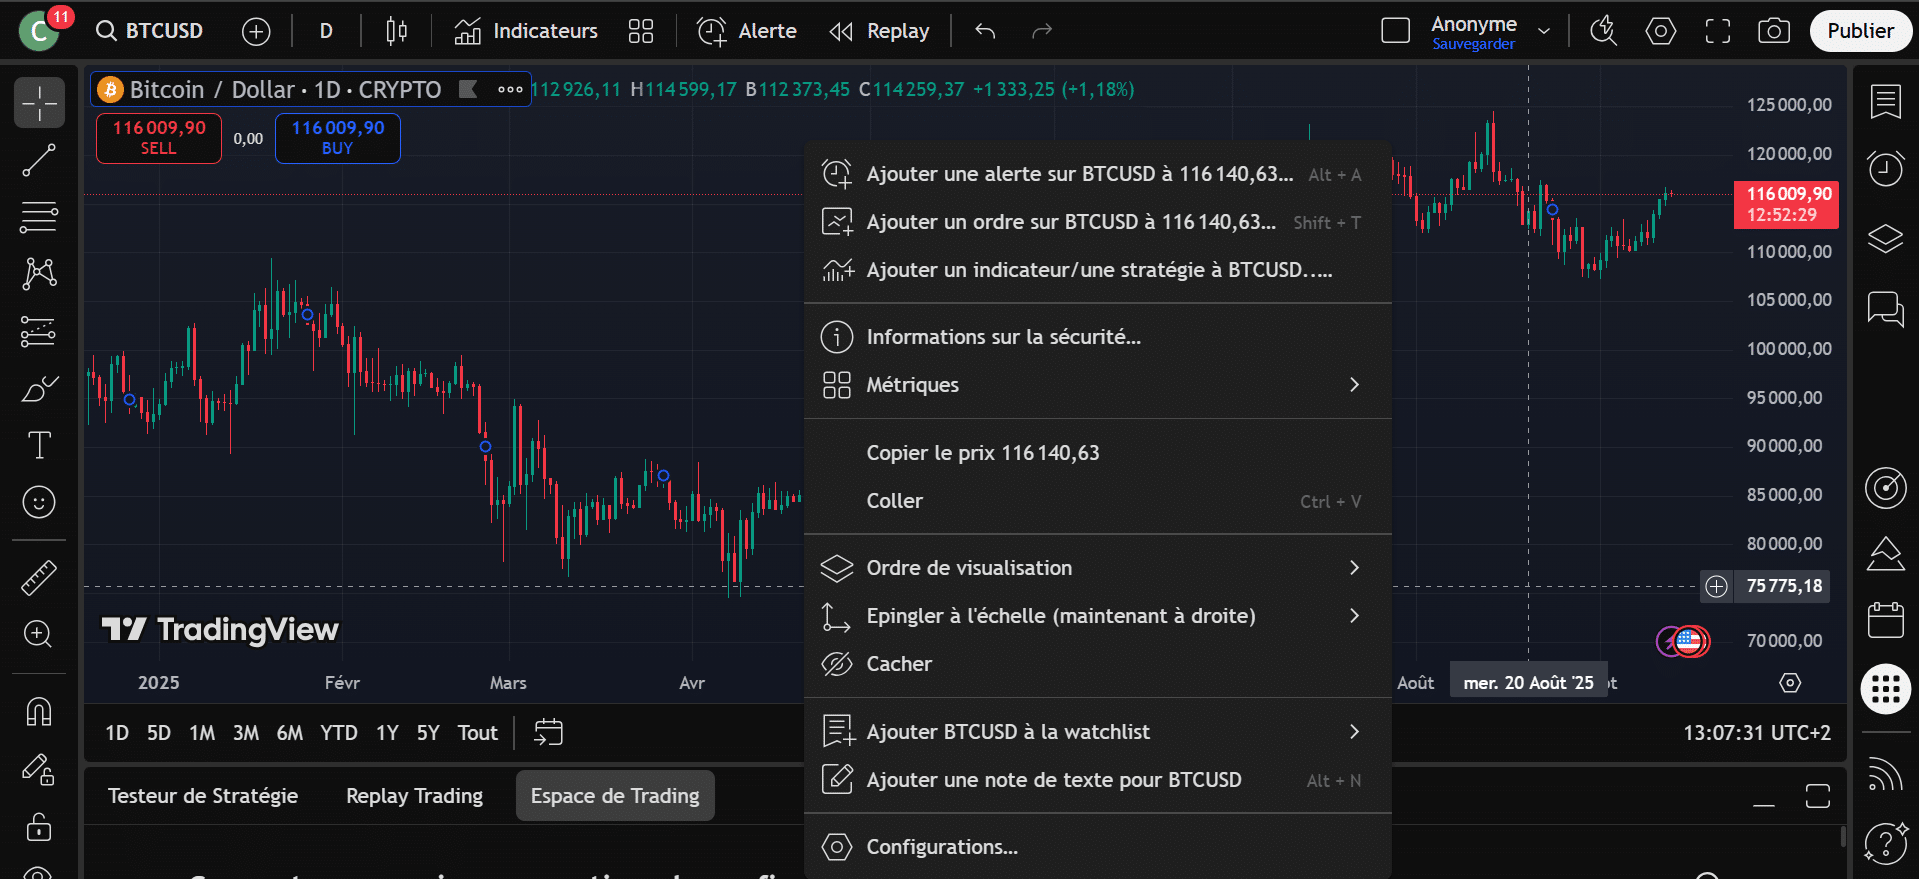
Task: Toggle lock all drawings
Action: (39, 827)
